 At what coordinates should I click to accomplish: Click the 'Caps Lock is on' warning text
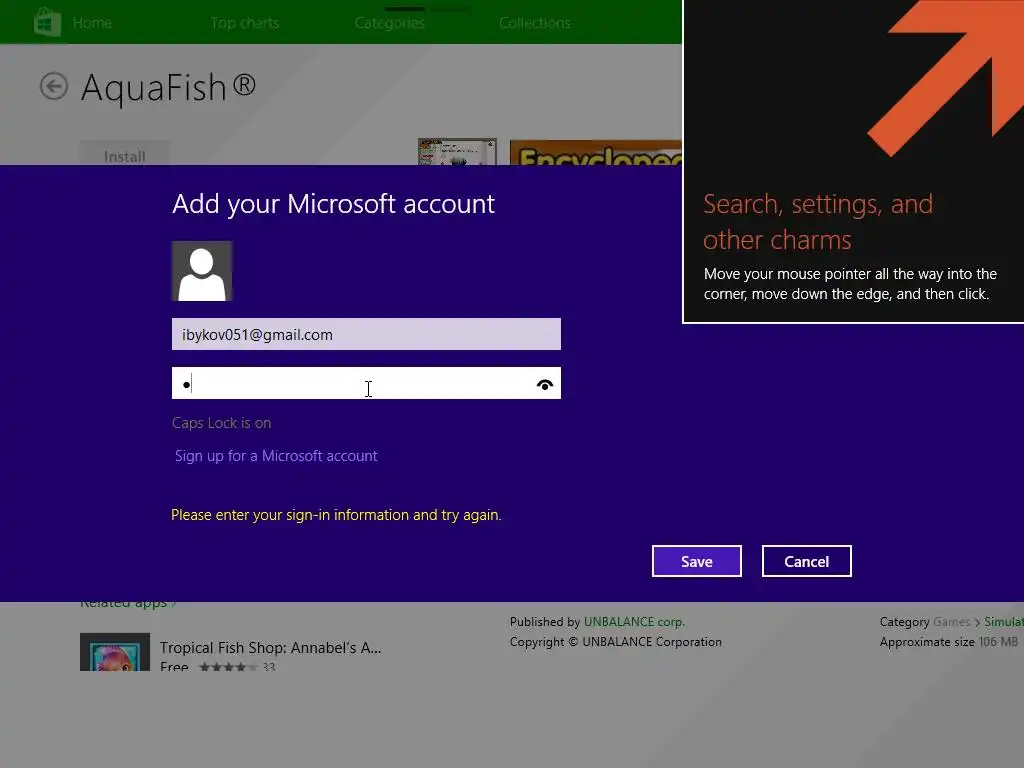pos(221,423)
